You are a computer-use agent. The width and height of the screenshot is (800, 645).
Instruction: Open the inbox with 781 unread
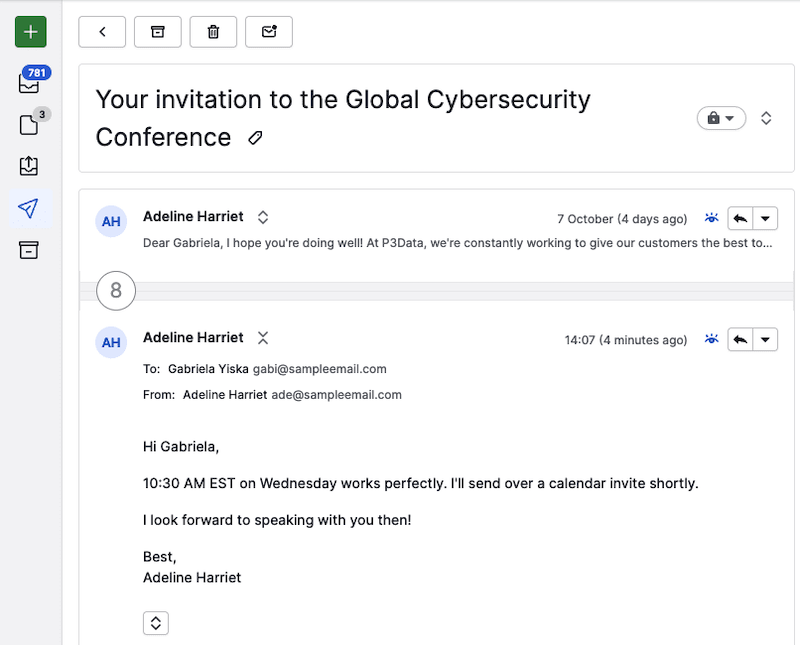(x=29, y=83)
